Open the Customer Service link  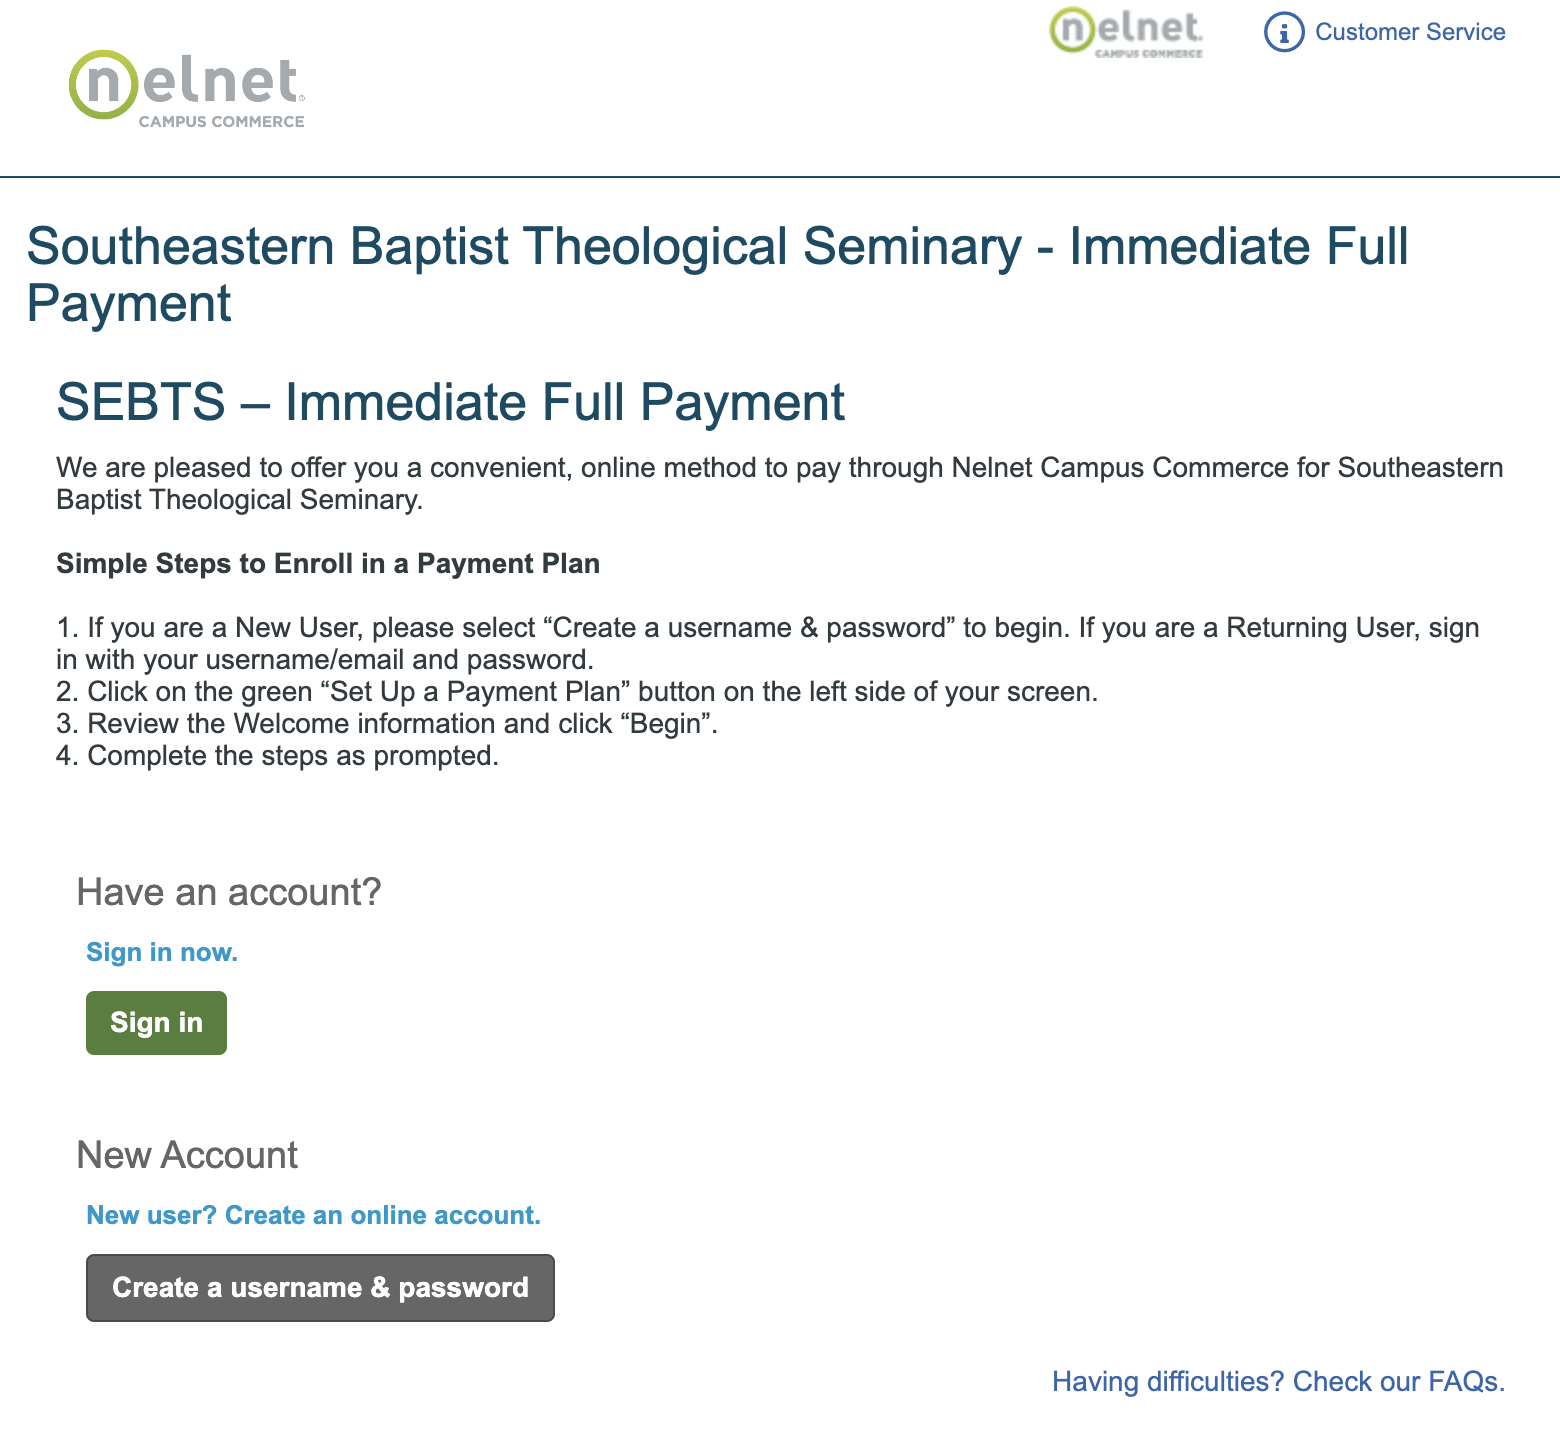[1409, 32]
